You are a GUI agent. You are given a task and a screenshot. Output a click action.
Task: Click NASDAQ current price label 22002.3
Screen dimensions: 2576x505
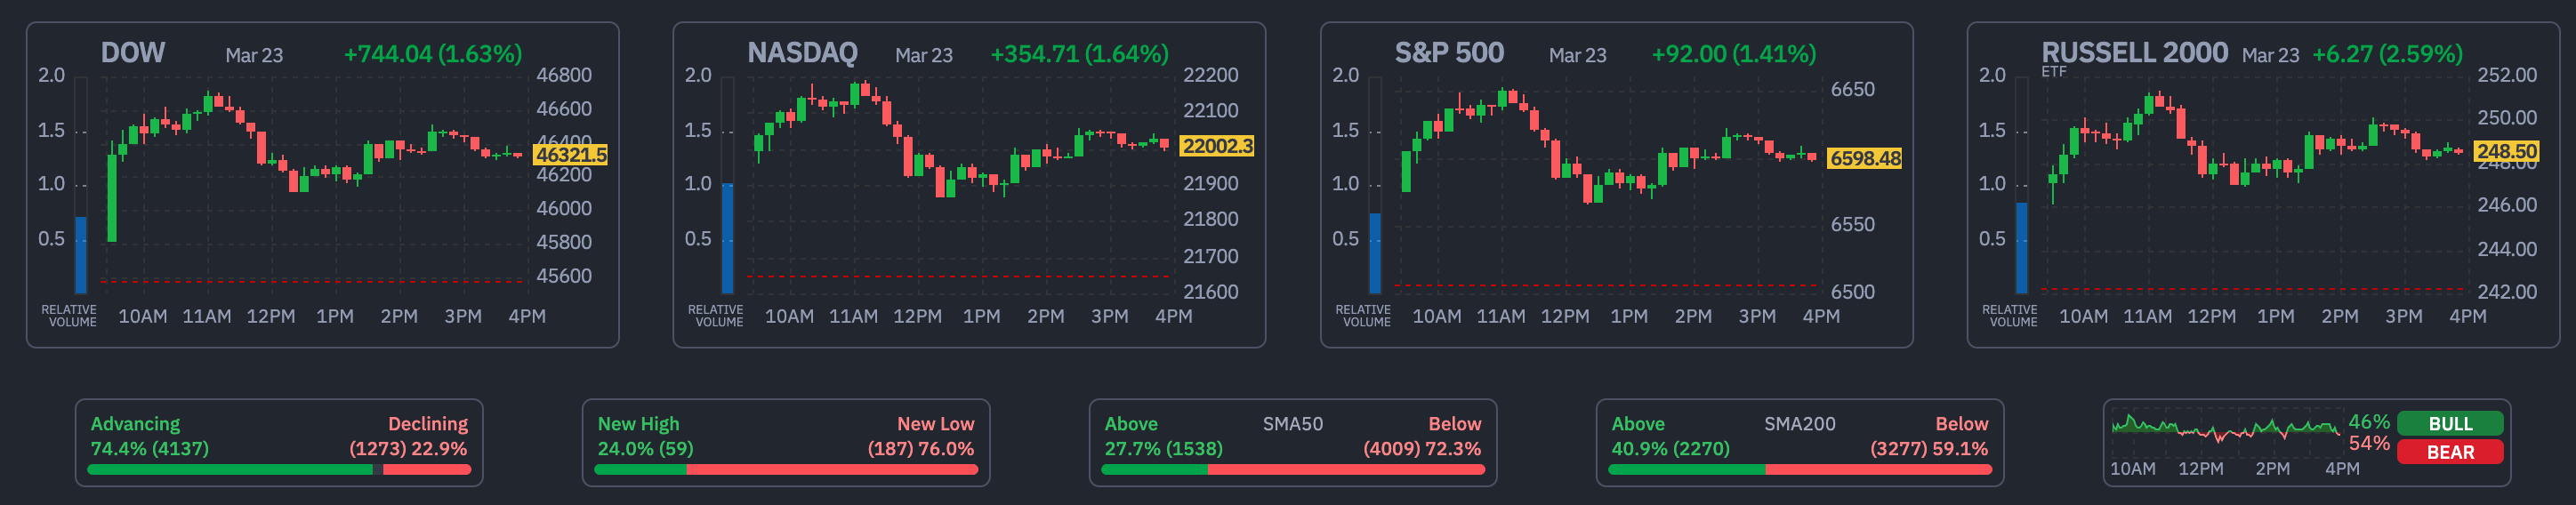point(1217,146)
